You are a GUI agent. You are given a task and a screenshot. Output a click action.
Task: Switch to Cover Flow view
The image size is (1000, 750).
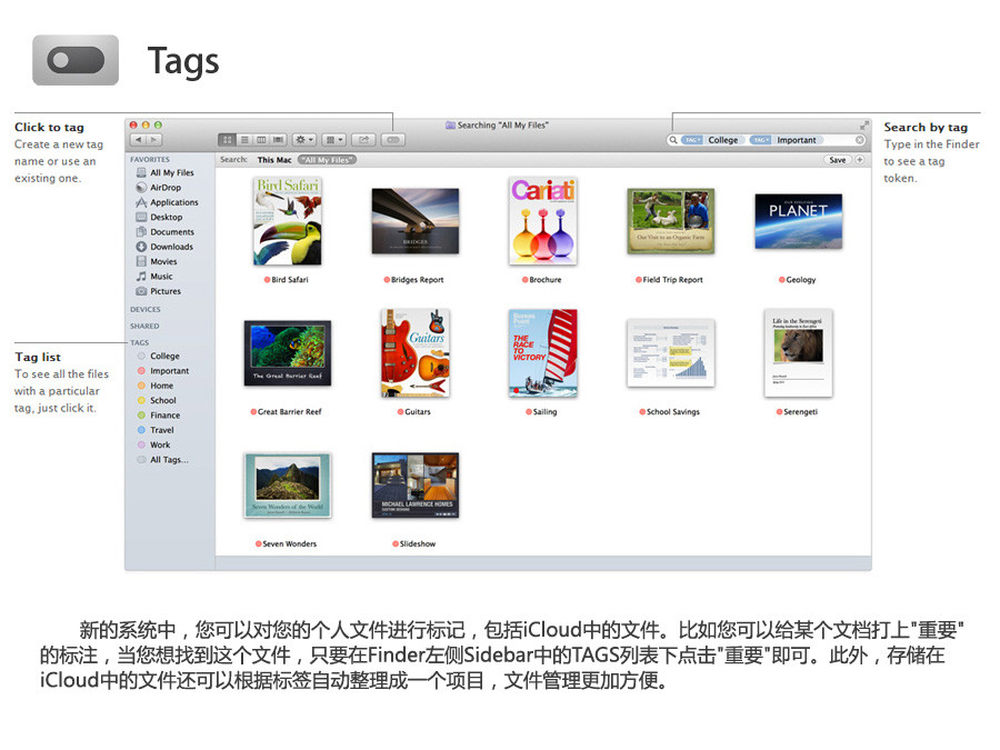pos(279,140)
